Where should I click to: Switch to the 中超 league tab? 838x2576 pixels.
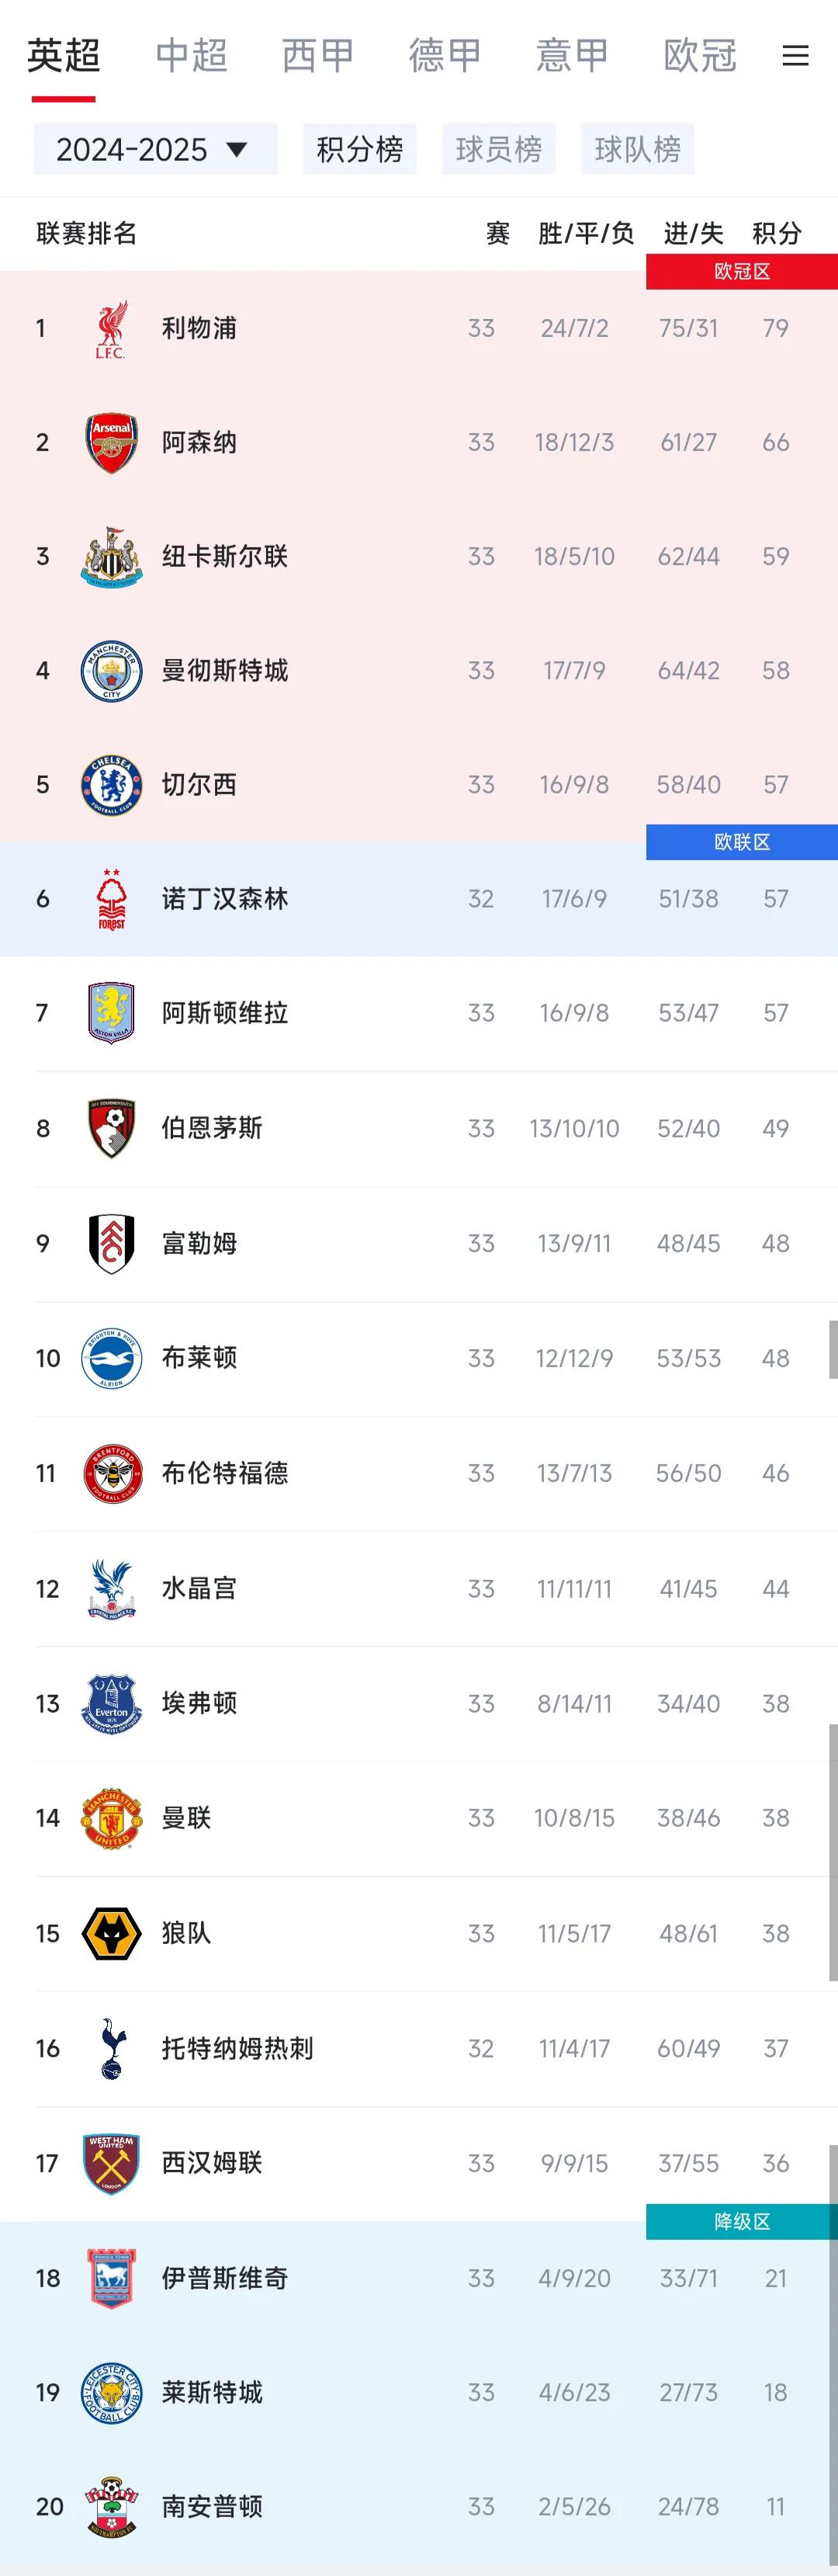pos(191,55)
